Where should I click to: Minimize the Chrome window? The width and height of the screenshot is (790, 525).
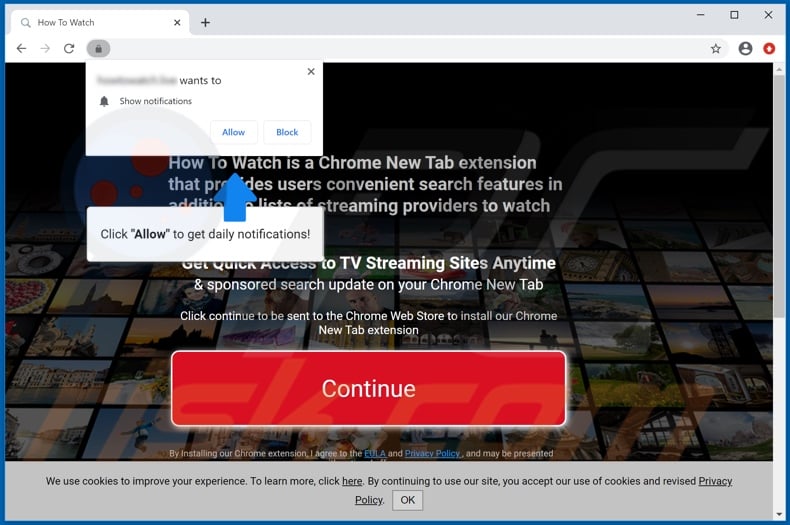coord(700,15)
